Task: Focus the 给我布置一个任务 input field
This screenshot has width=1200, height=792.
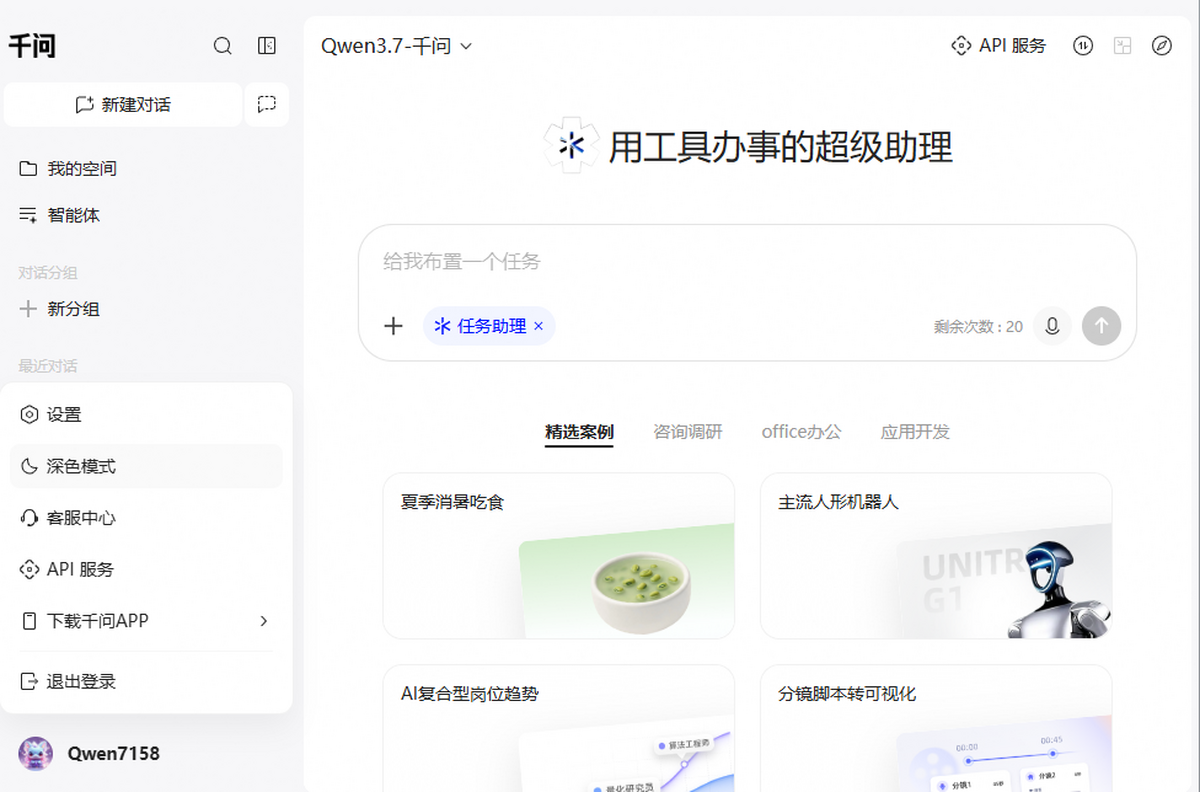Action: point(747,262)
